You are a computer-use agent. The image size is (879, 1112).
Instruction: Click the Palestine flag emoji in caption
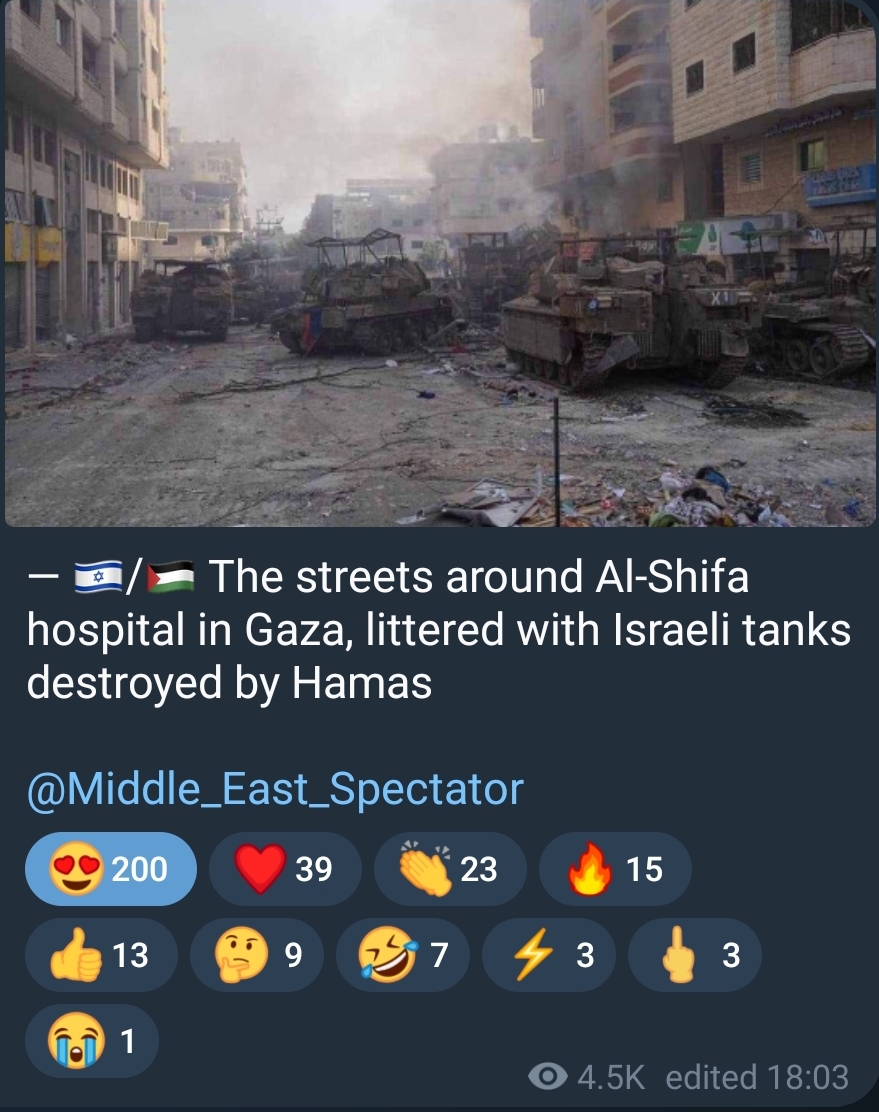point(170,576)
